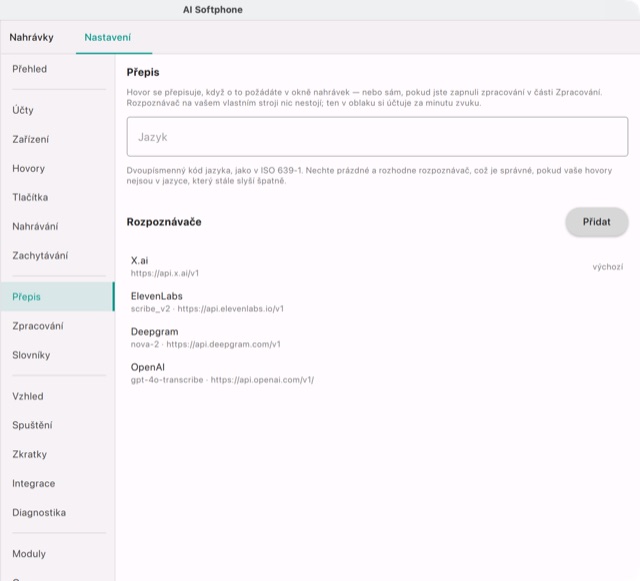The width and height of the screenshot is (640, 581).
Task: Open the Zpracování settings section
Action: click(57, 326)
